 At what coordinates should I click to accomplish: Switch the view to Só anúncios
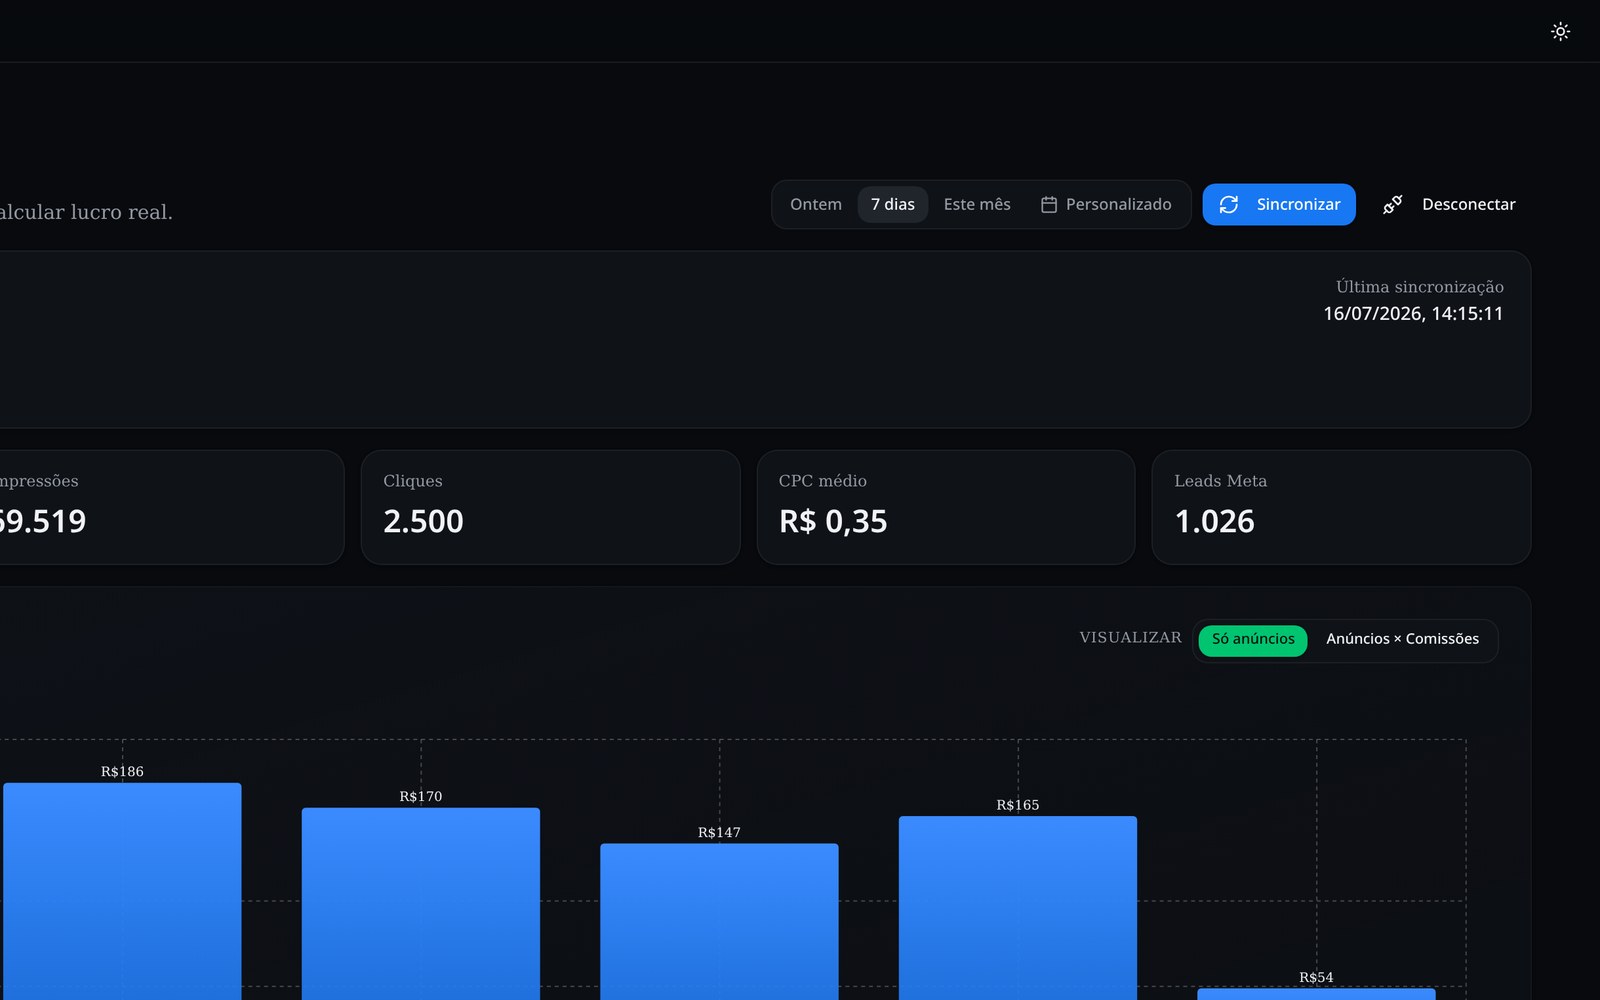(x=1253, y=639)
